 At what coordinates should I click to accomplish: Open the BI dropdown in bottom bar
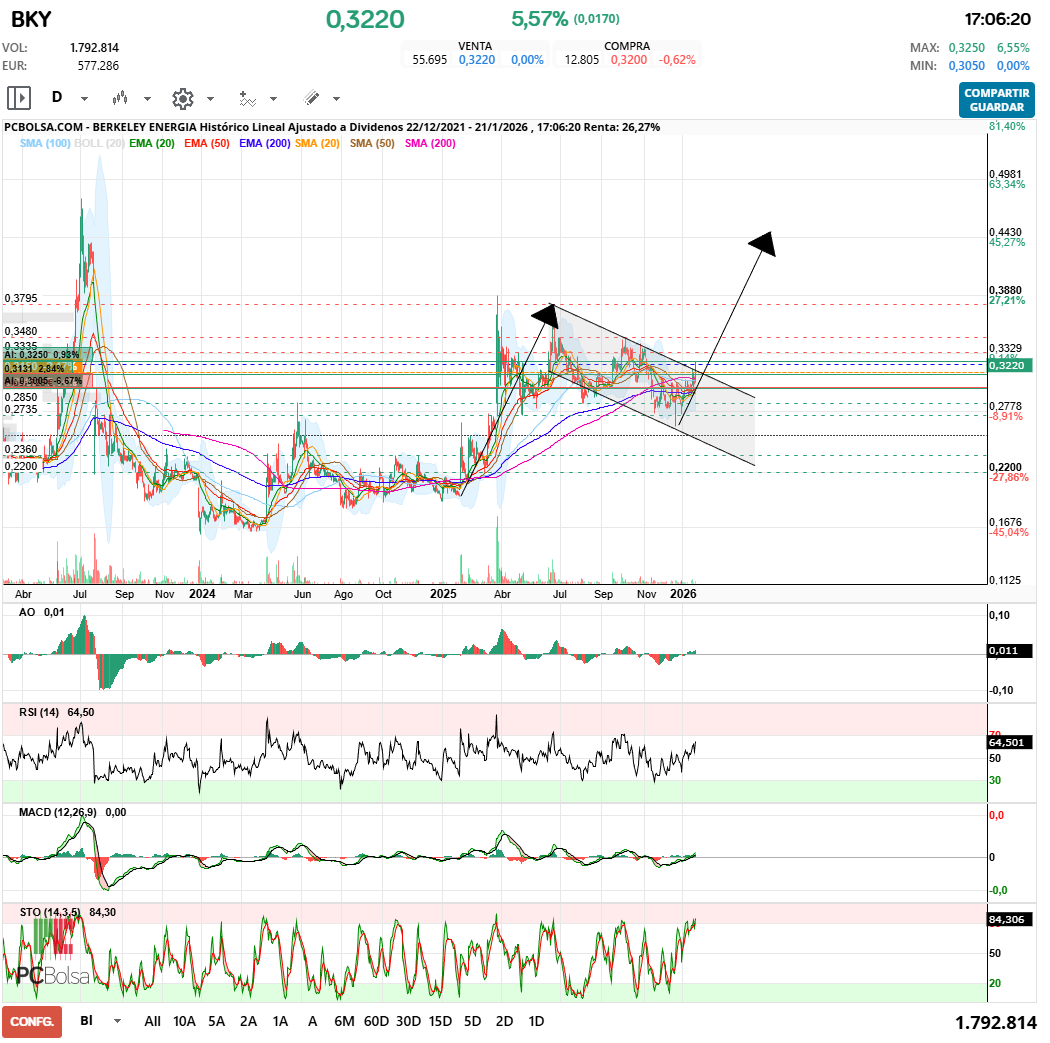click(118, 1022)
